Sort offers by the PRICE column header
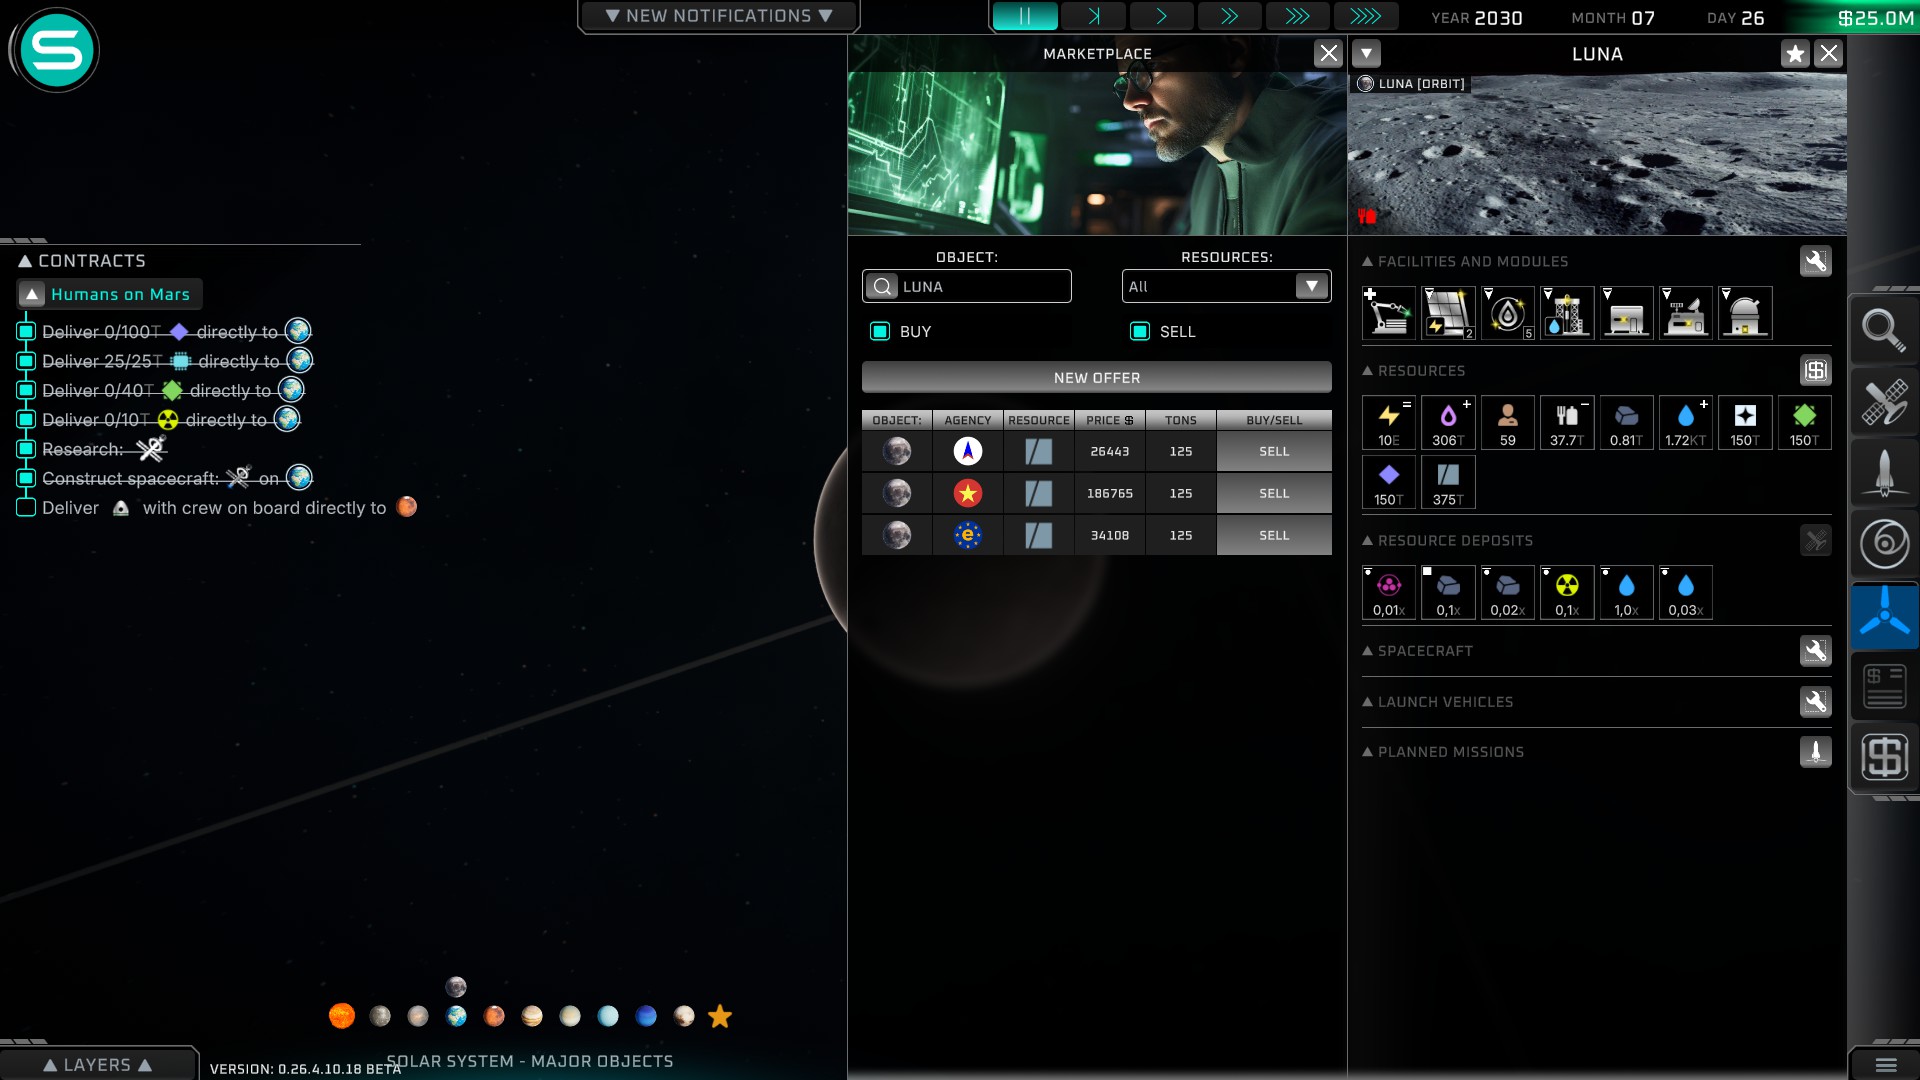The width and height of the screenshot is (1920, 1080). coord(1109,420)
